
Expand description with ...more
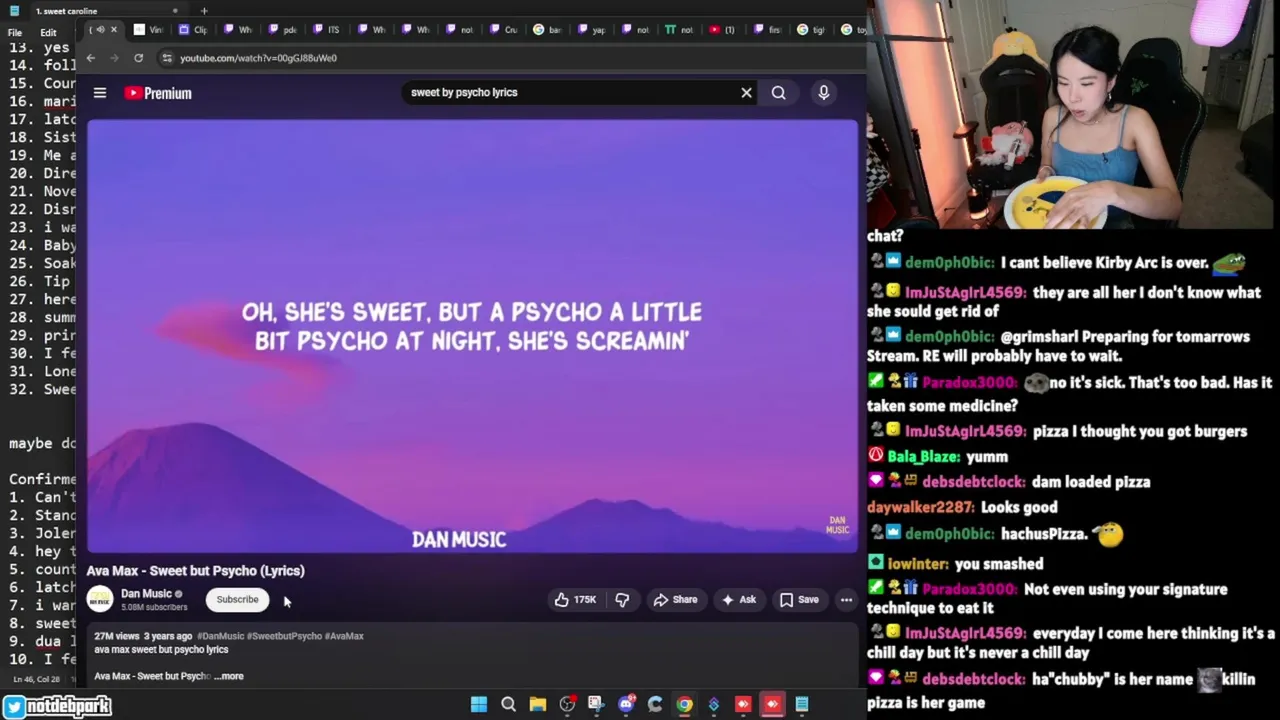point(229,676)
